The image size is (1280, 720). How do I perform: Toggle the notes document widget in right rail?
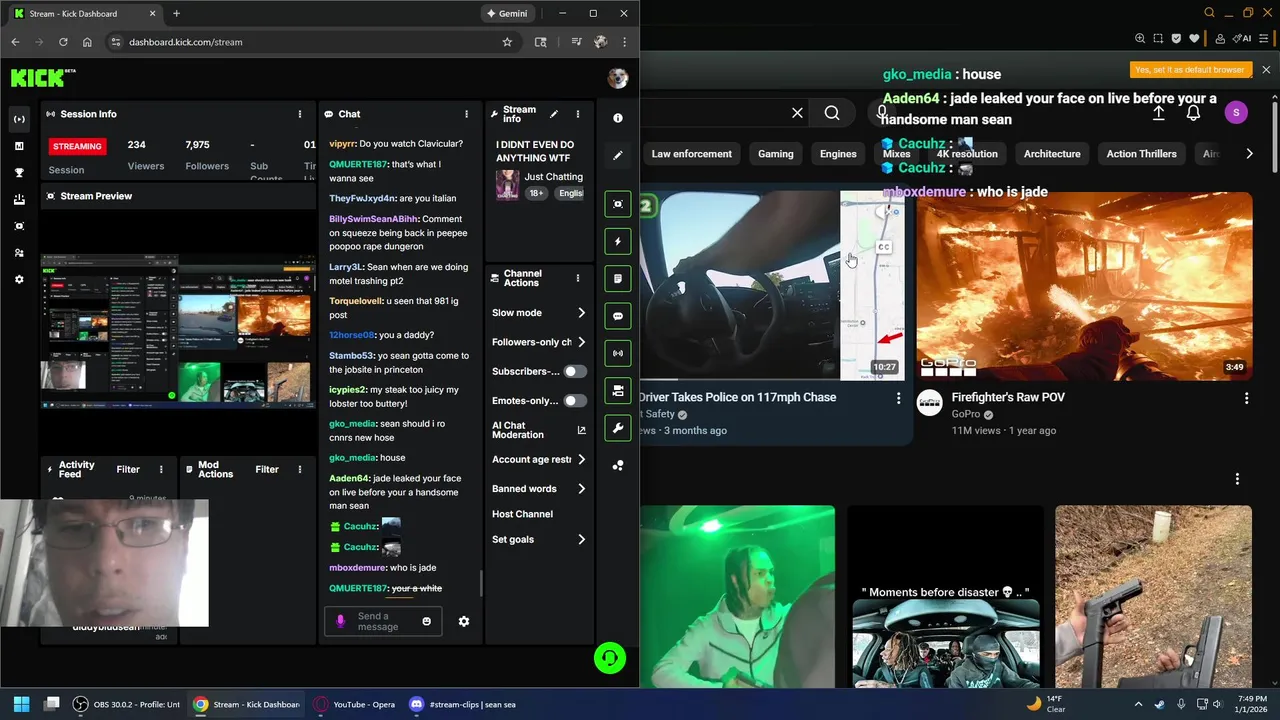[618, 279]
